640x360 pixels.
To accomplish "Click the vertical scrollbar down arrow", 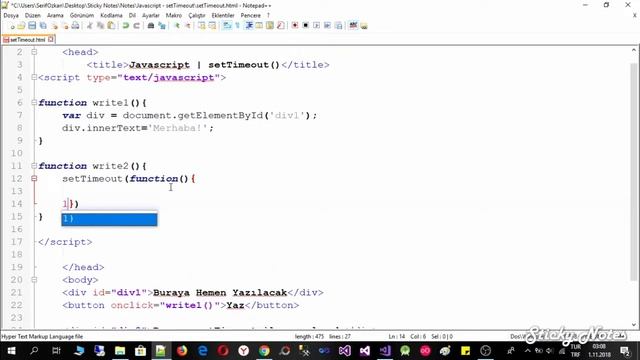I will [633, 325].
